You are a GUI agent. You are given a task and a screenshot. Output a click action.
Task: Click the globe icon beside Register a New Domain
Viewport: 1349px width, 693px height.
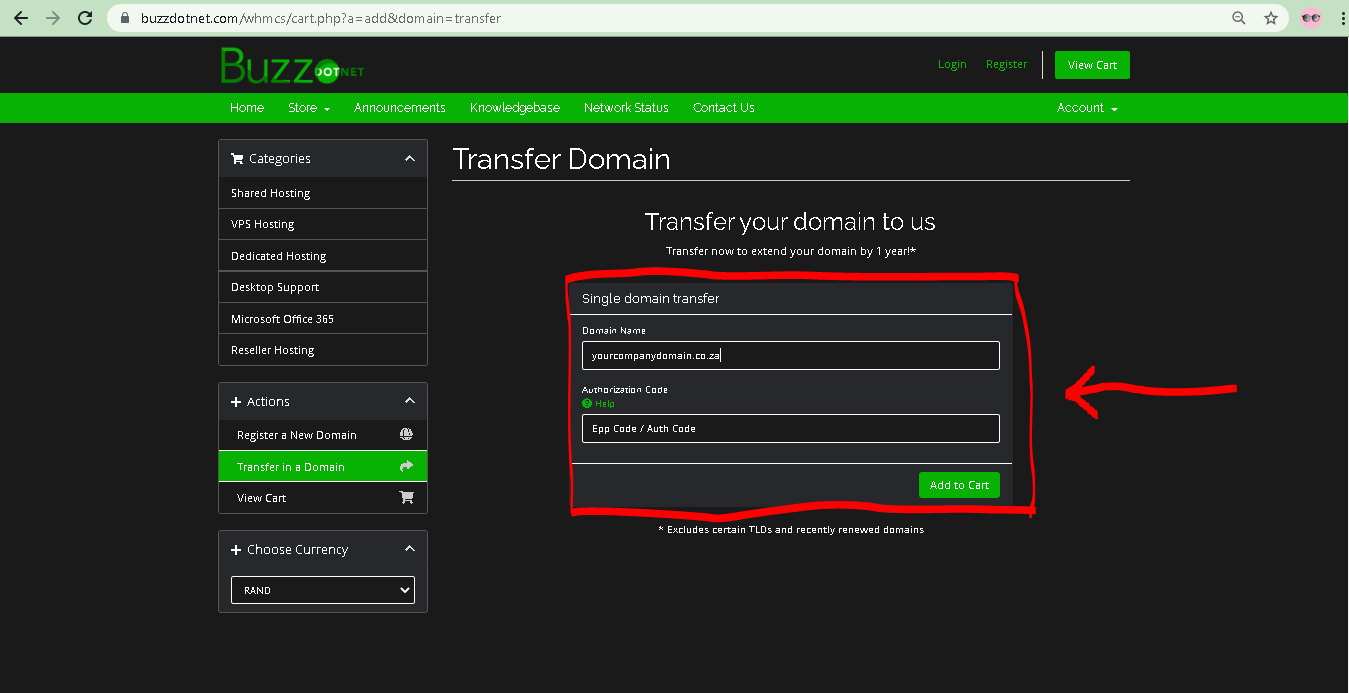406,435
